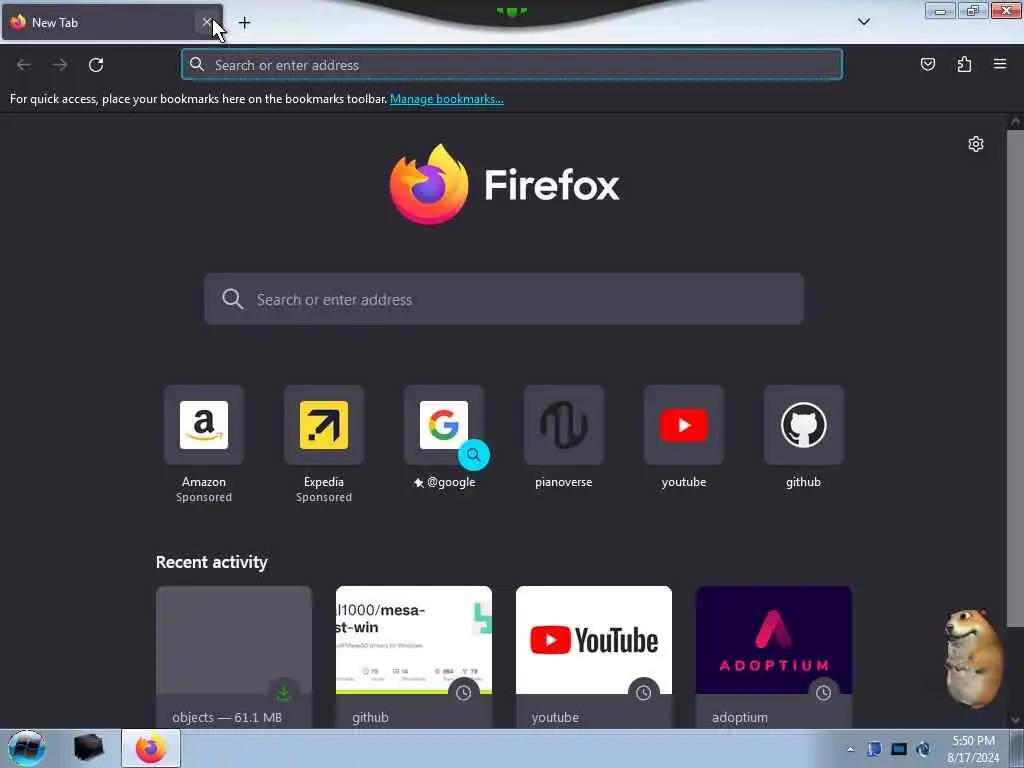Show hidden system tray icons arrow
Image resolution: width=1024 pixels, height=768 pixels.
850,750
